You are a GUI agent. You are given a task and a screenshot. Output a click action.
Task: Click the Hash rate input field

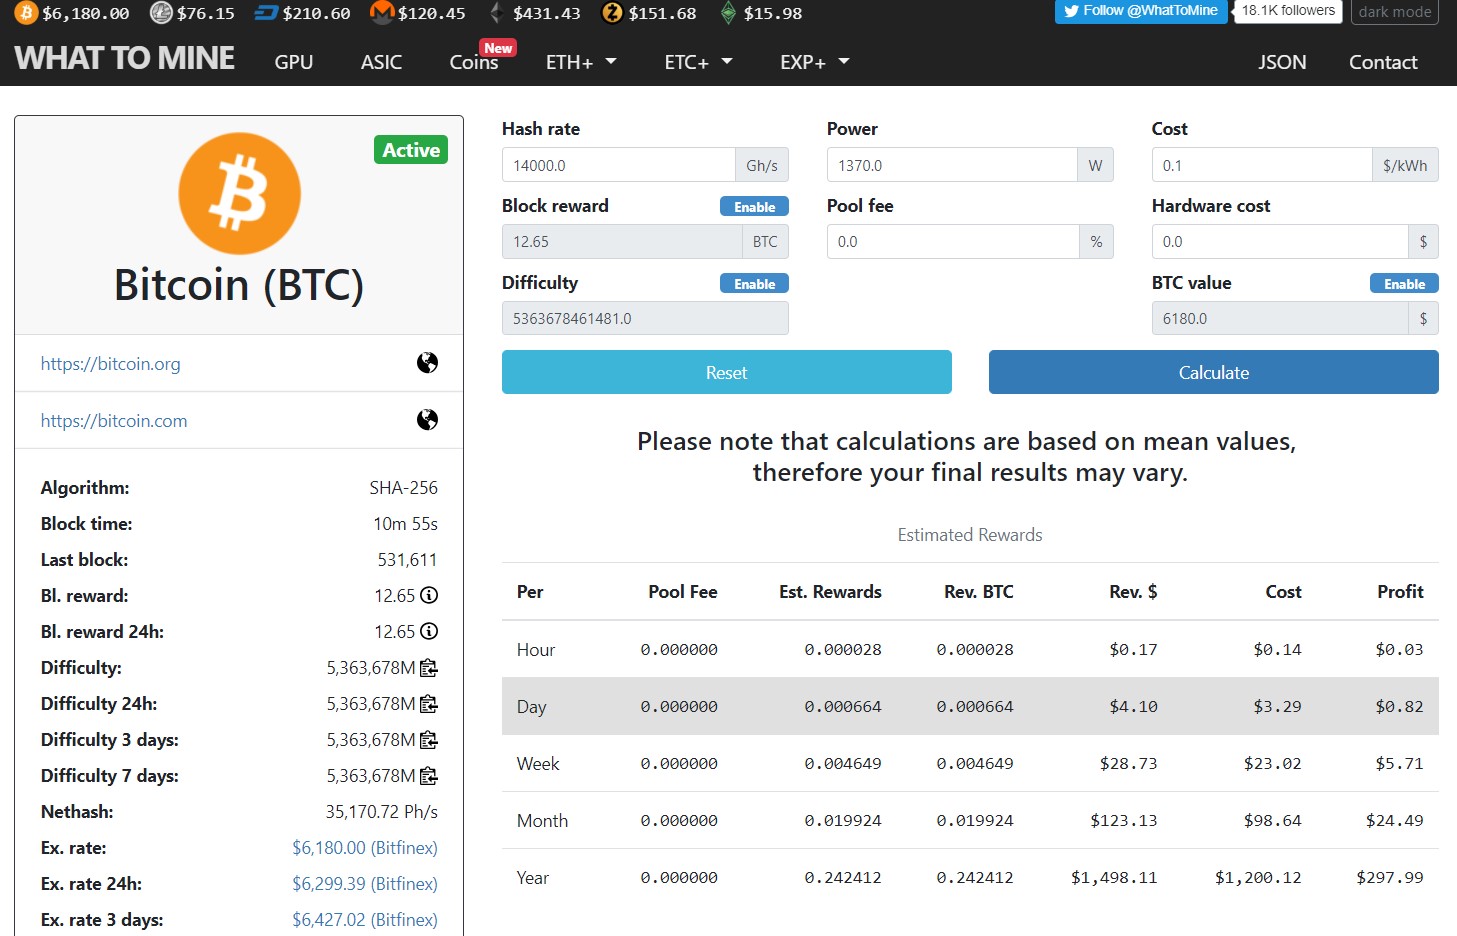618,165
